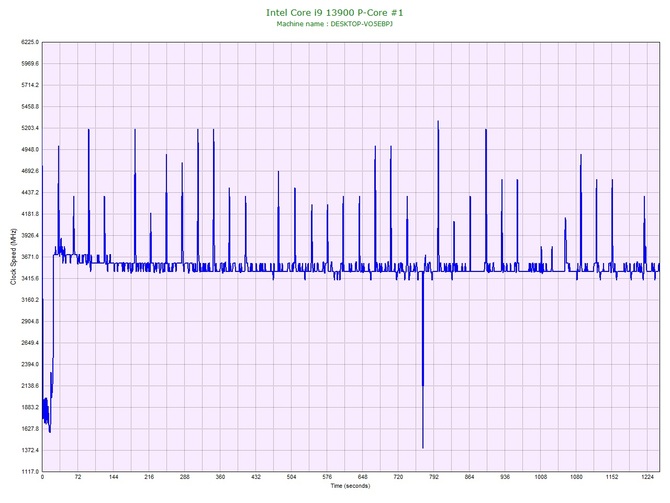This screenshot has width=670, height=503.
Task: Select the 1627.8 y-axis label
Action: click(x=30, y=429)
